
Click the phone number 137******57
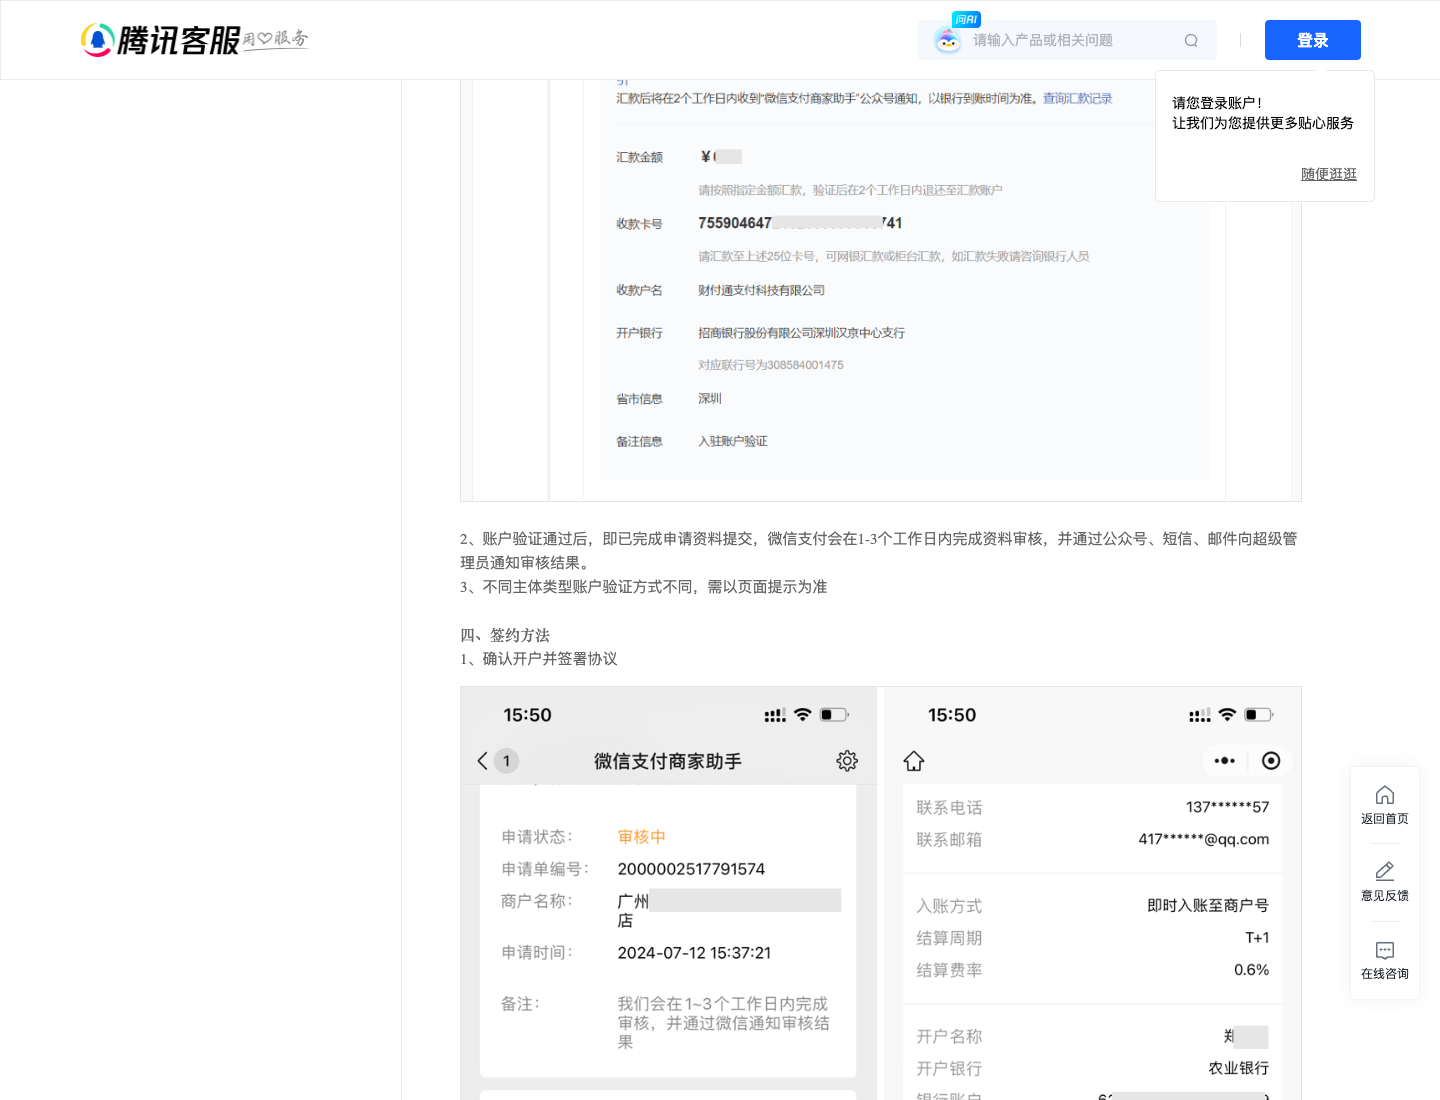[x=1228, y=807]
